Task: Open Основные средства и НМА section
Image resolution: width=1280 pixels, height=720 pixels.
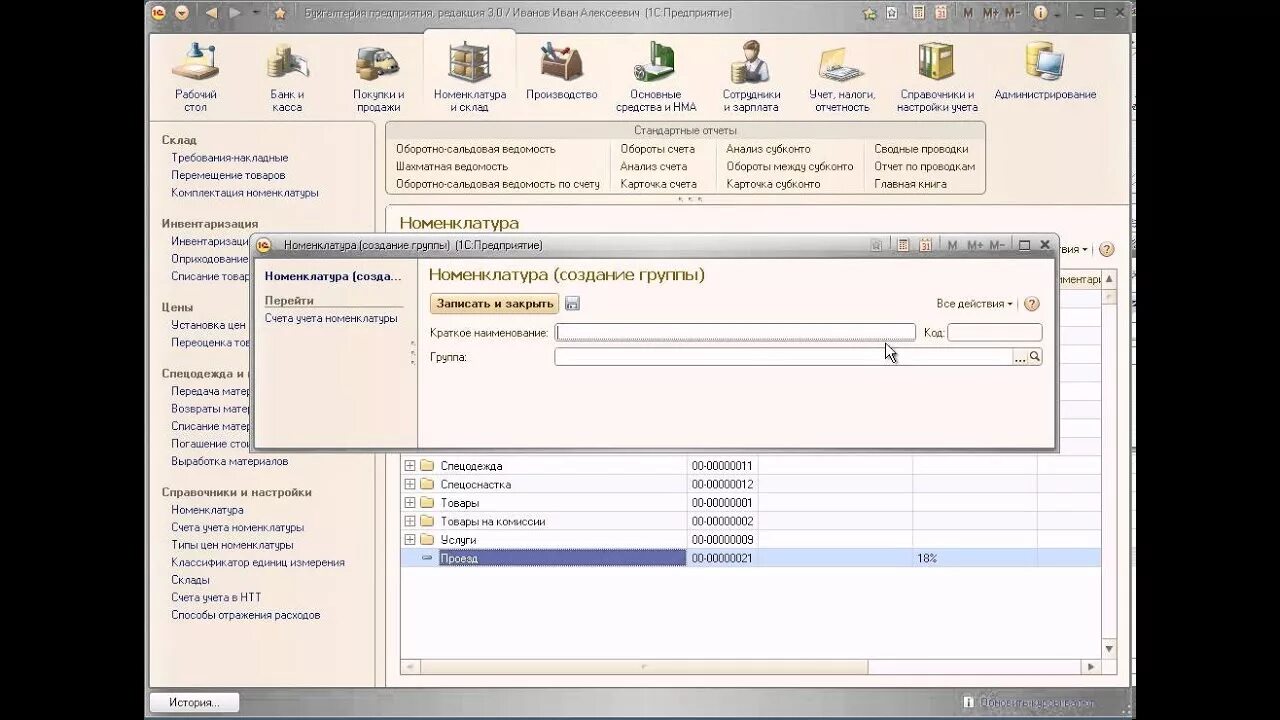Action: (x=656, y=76)
